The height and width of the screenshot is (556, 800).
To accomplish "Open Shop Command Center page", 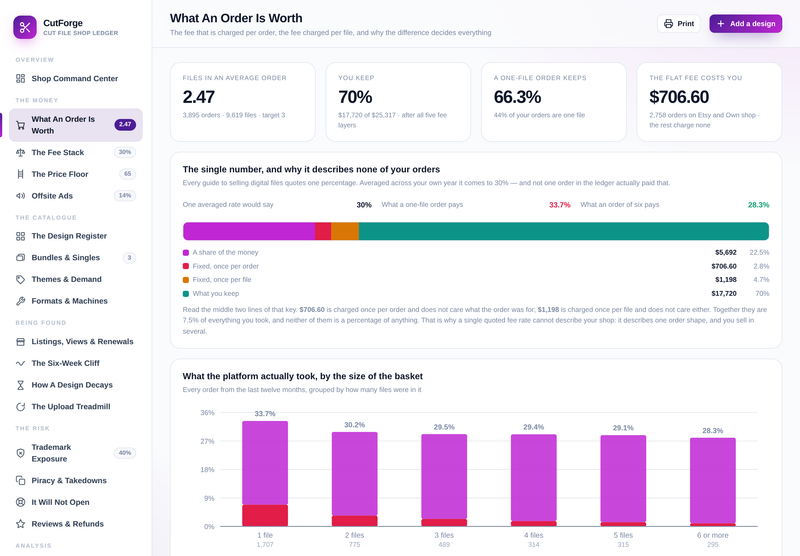I will [x=76, y=79].
